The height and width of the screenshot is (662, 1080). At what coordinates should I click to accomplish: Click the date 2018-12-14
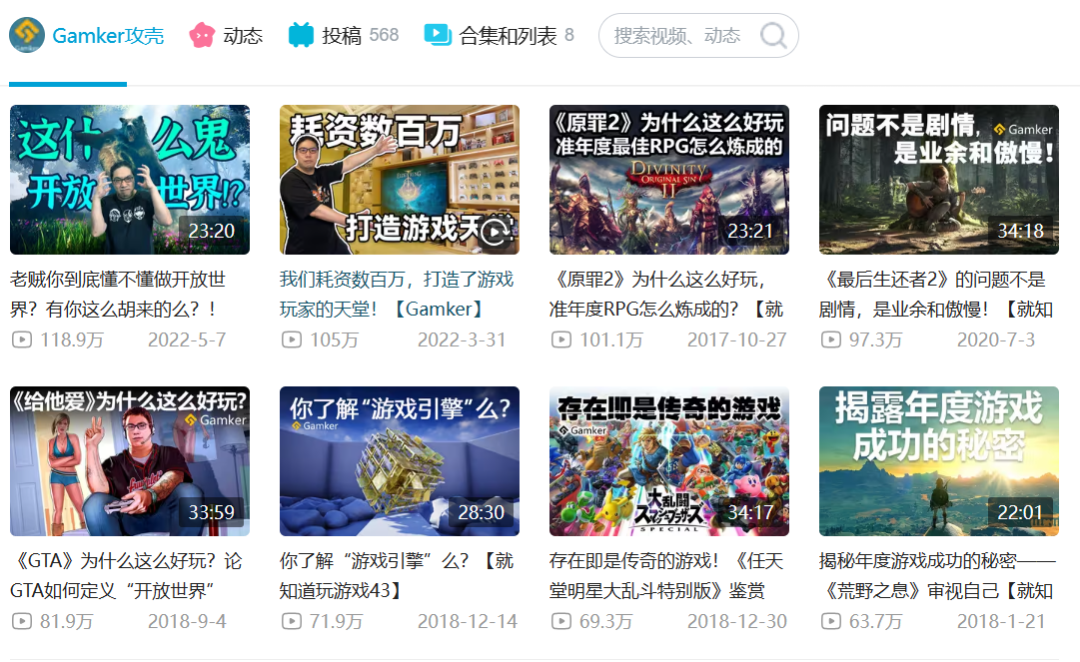click(467, 621)
